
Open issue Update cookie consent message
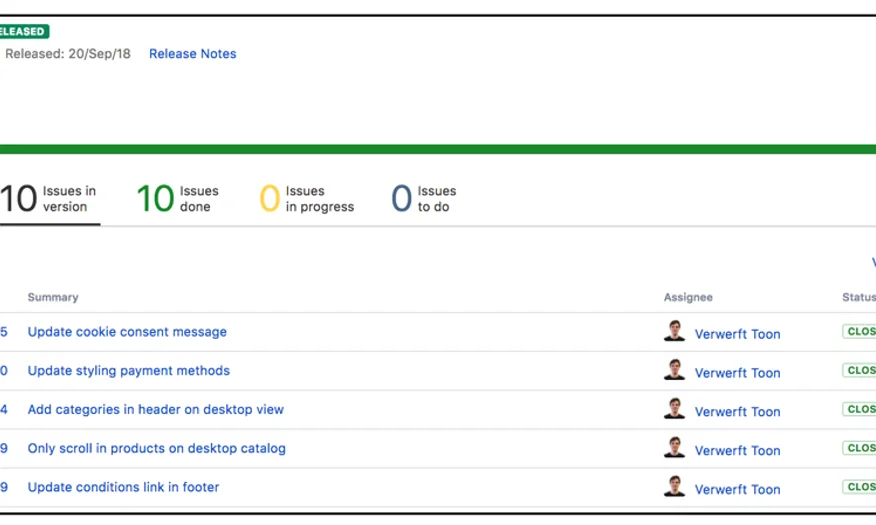click(x=127, y=332)
